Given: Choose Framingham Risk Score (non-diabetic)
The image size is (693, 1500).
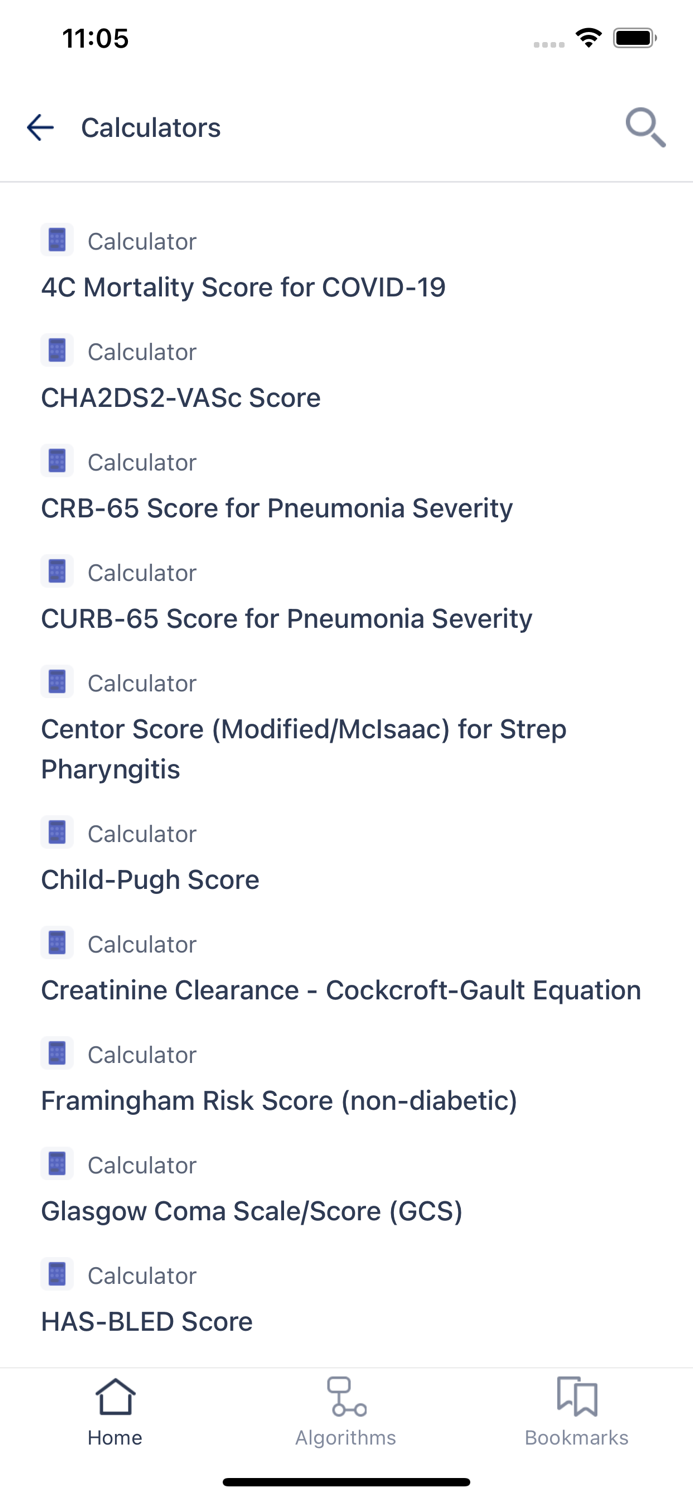Looking at the screenshot, I should coord(279,1101).
